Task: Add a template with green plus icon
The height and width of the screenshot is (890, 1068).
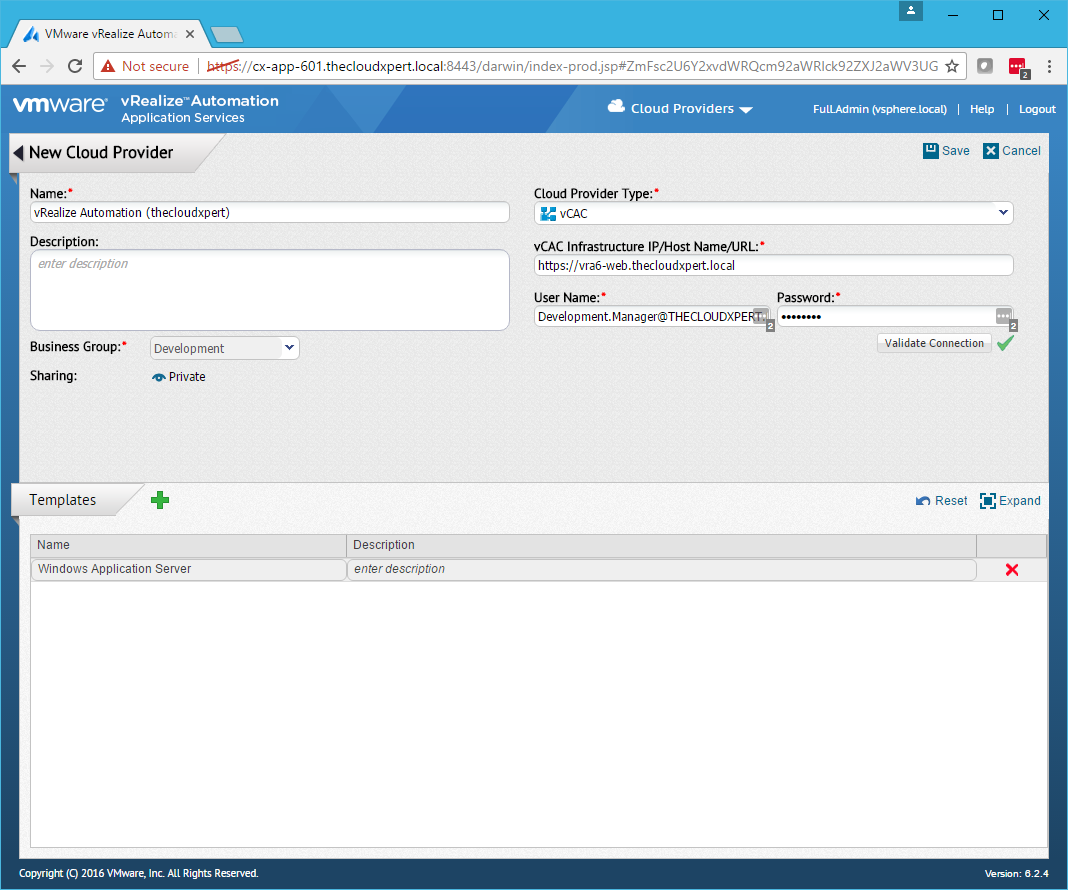Action: [160, 500]
